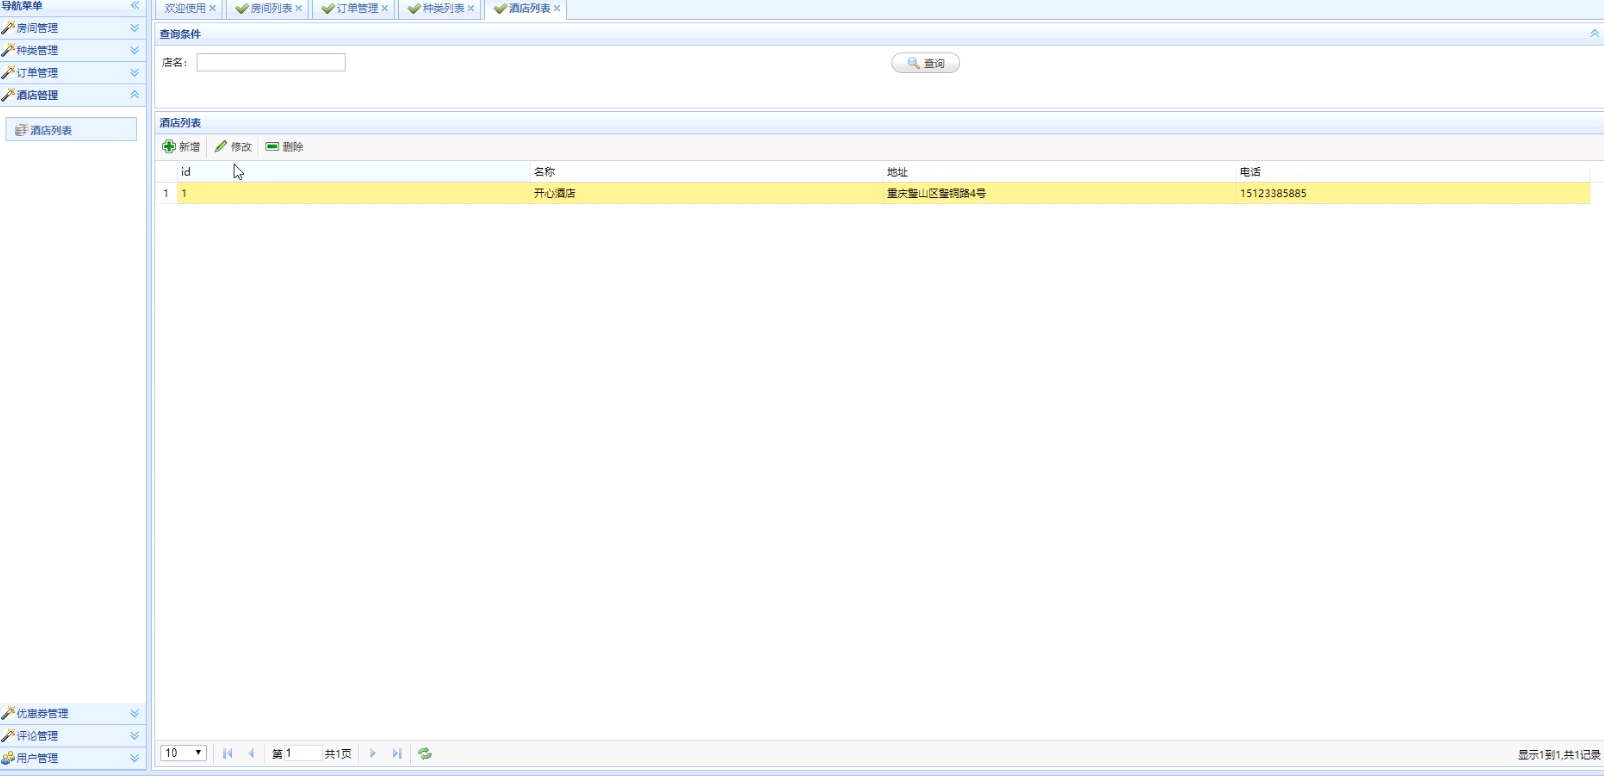1604x778 pixels.
Task: Click the green plus 新增 add icon
Action: (x=168, y=146)
